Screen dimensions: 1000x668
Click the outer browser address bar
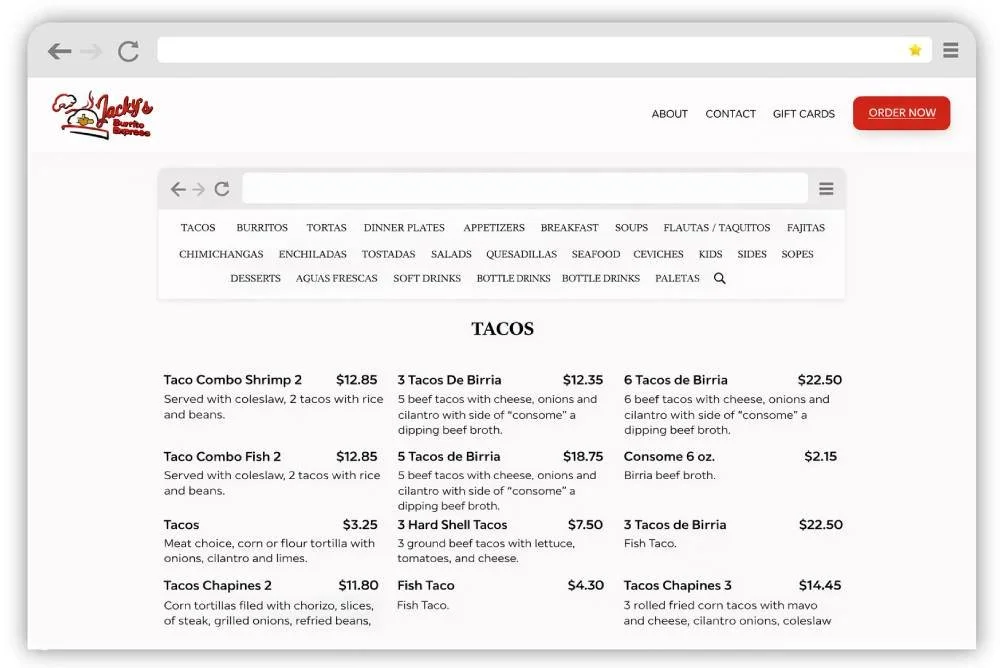pyautogui.click(x=544, y=50)
